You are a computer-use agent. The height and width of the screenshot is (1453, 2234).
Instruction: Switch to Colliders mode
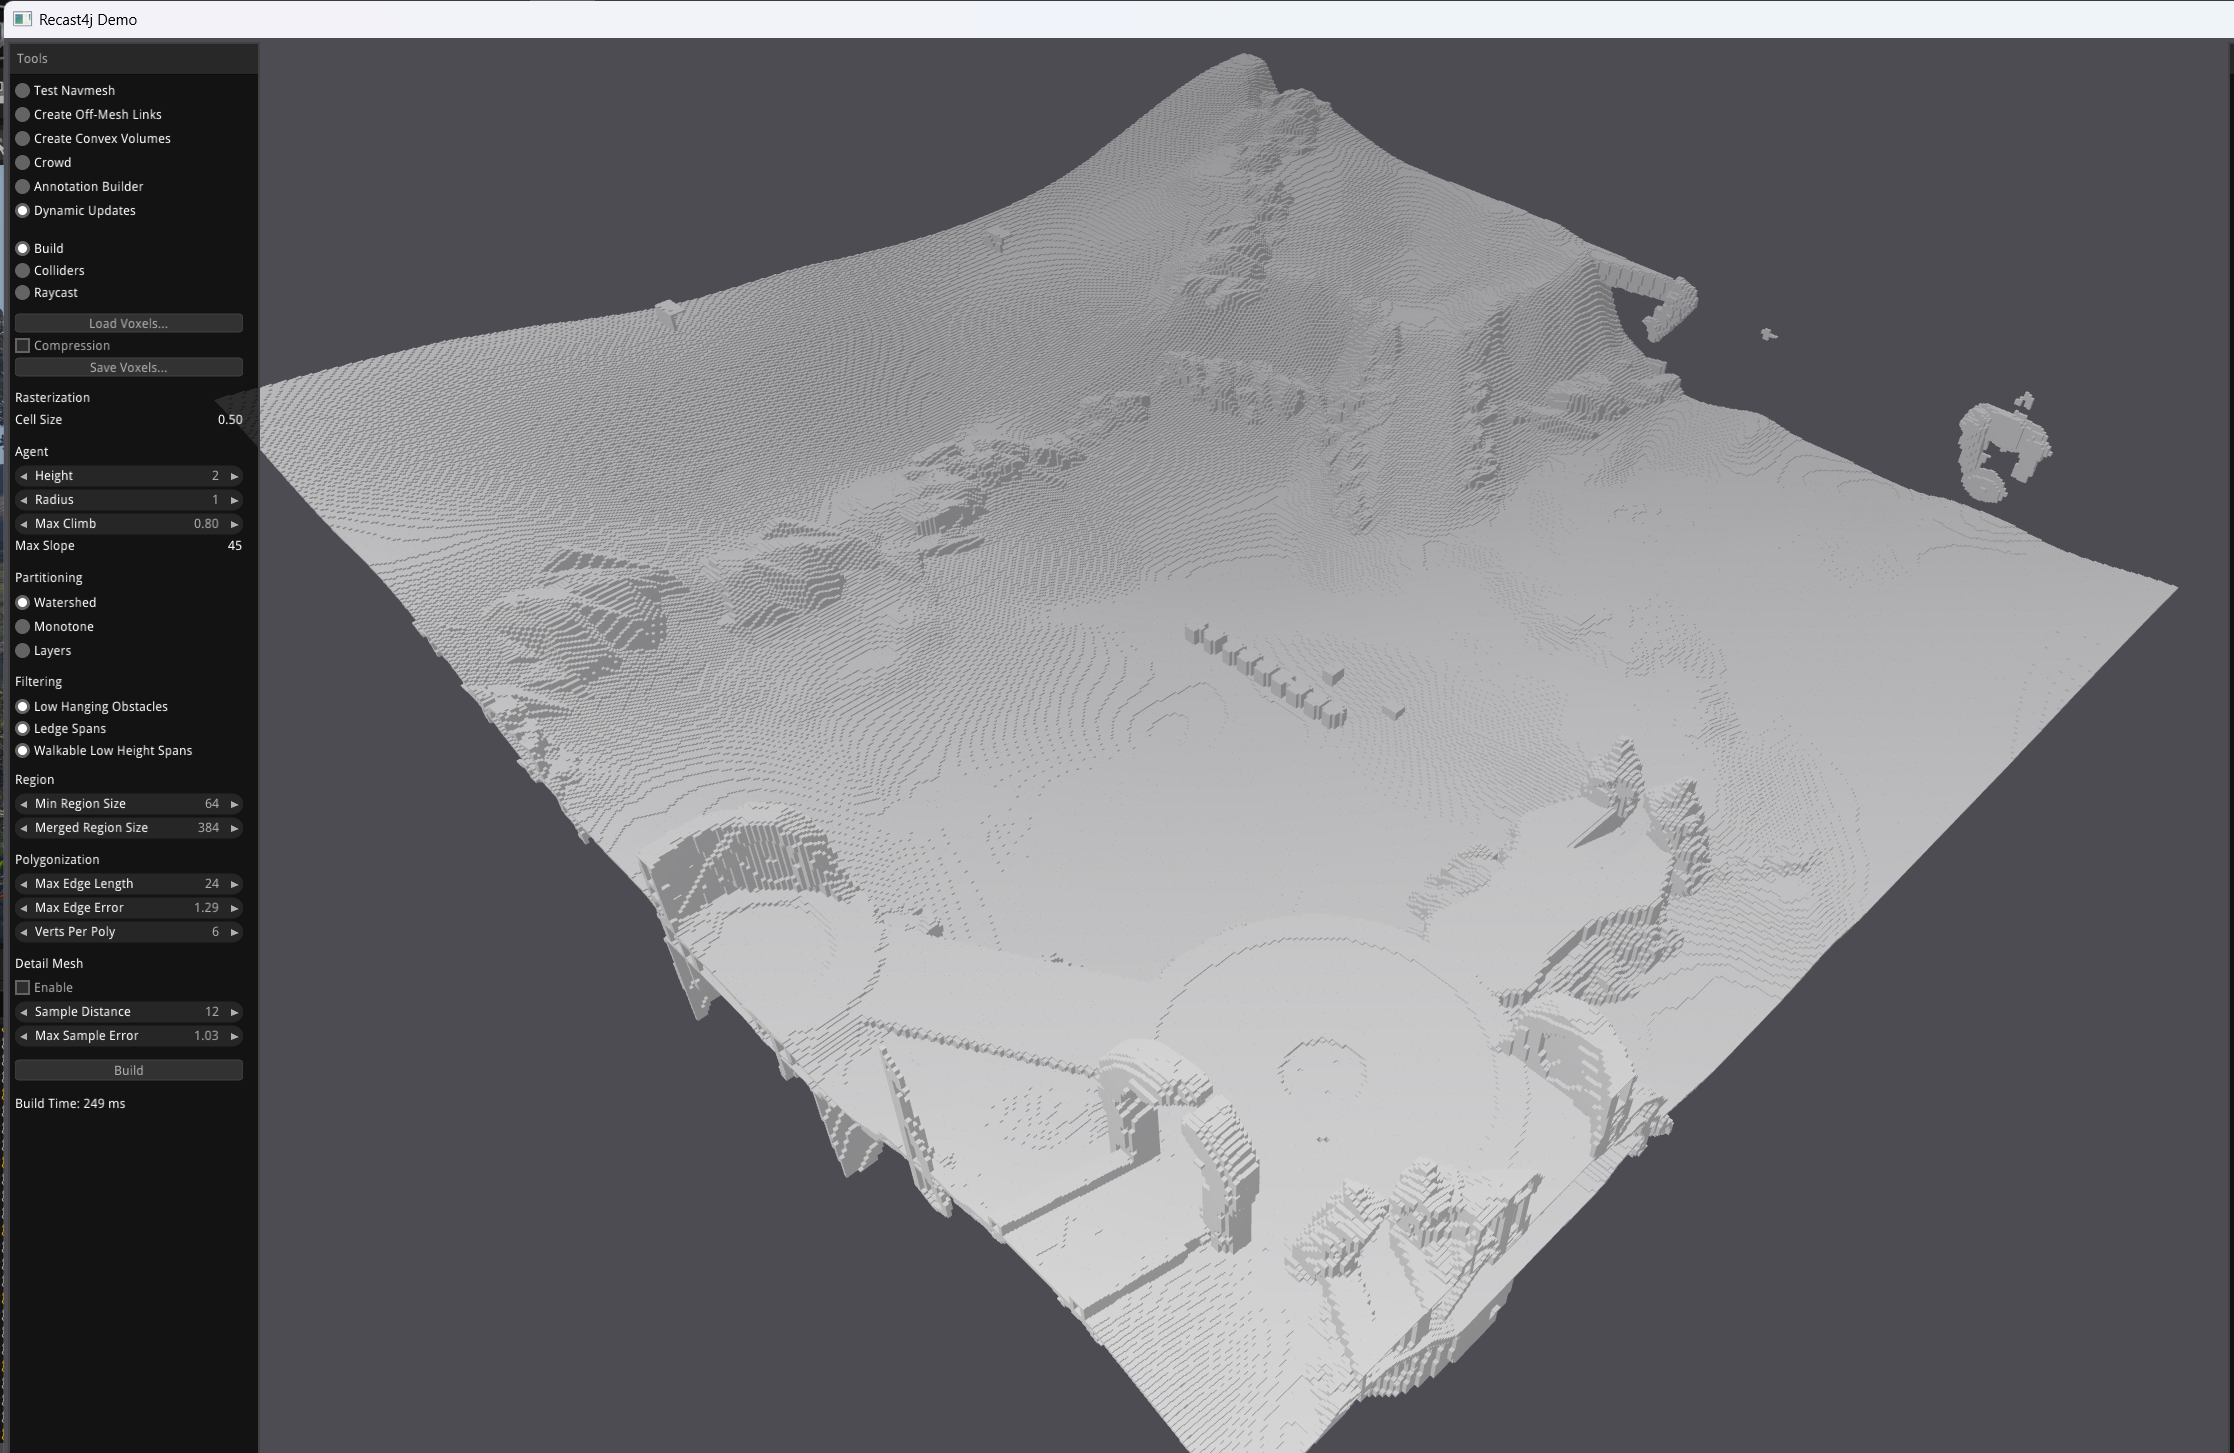(x=23, y=271)
